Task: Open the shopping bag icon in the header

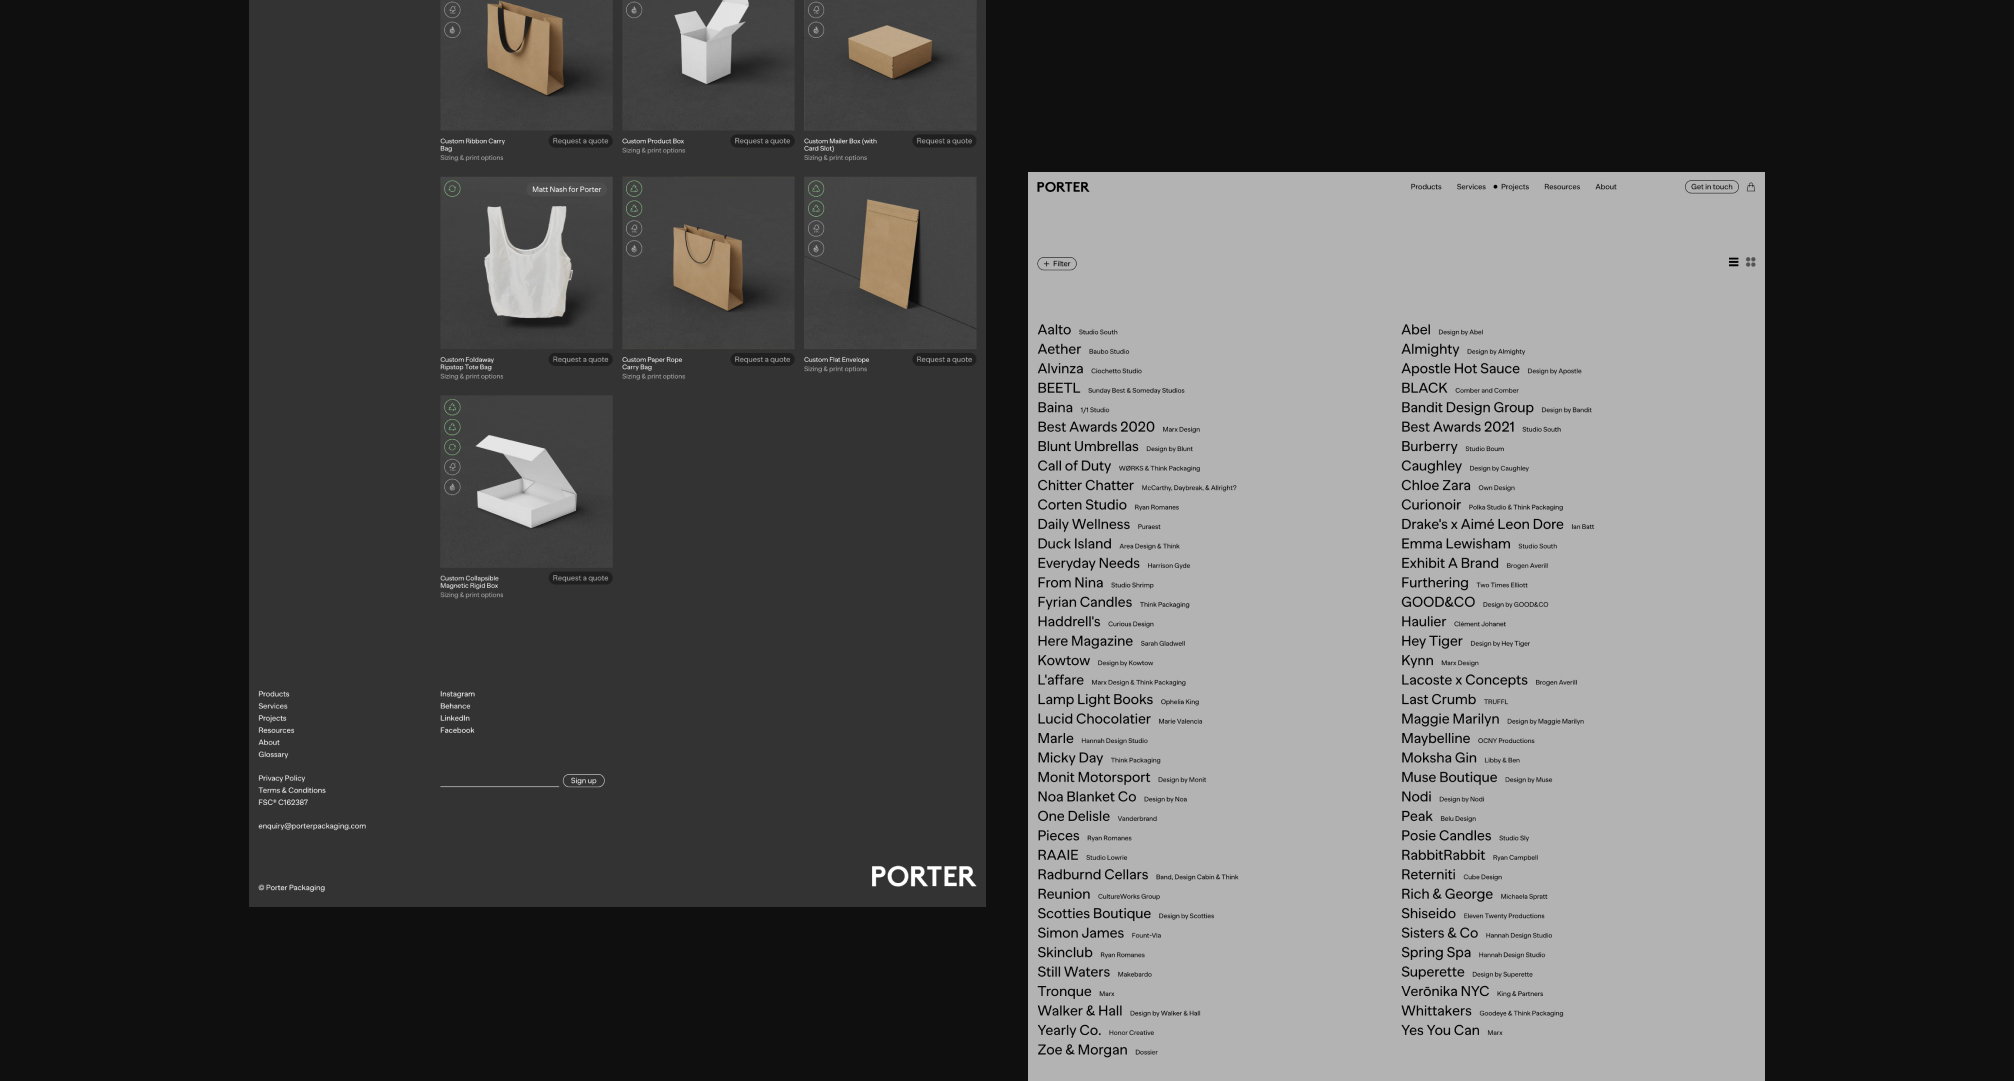Action: (1751, 186)
